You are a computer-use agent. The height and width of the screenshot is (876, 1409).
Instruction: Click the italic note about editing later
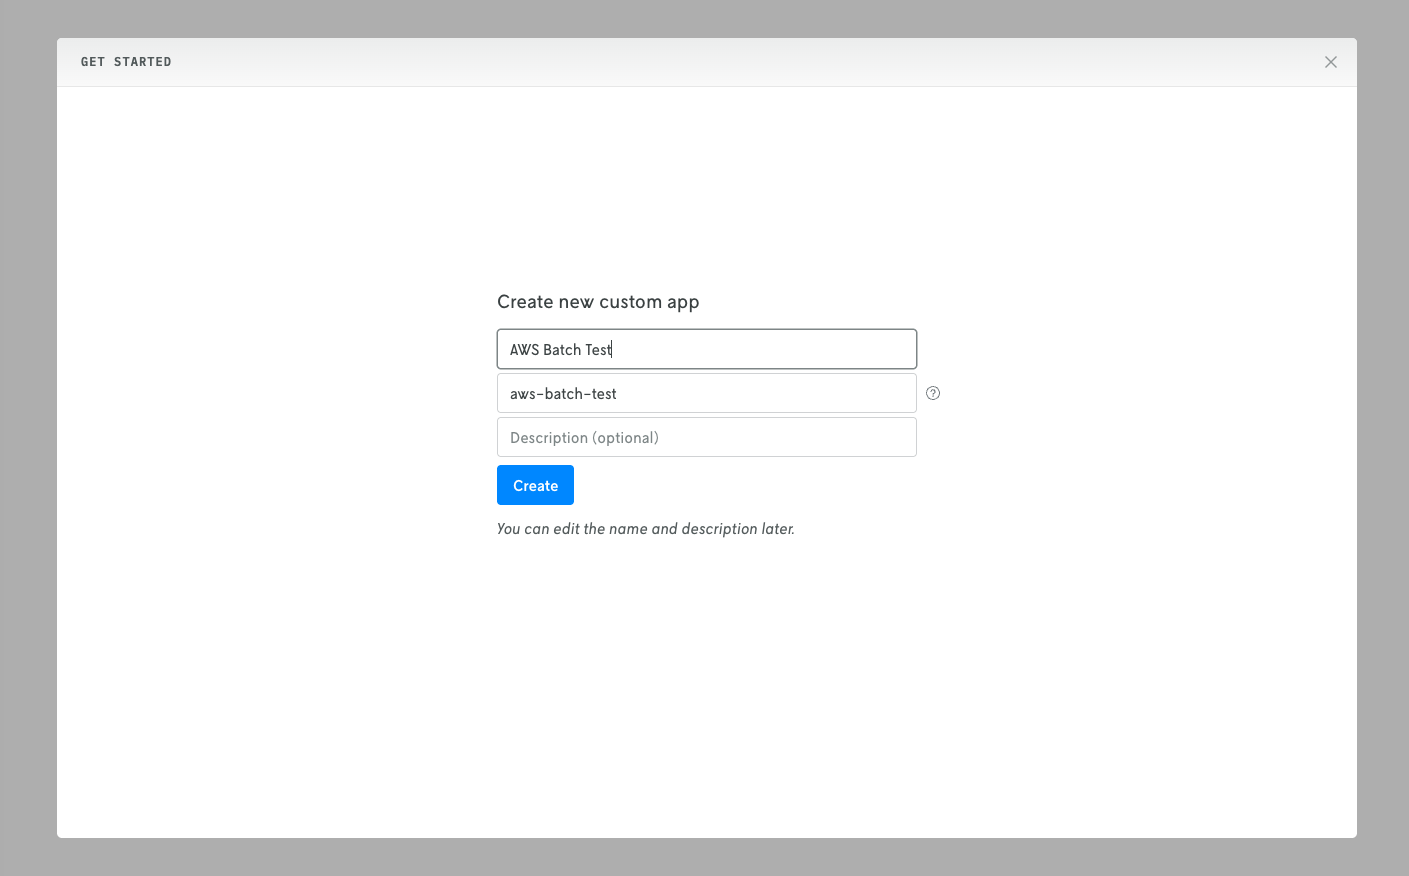coord(645,528)
